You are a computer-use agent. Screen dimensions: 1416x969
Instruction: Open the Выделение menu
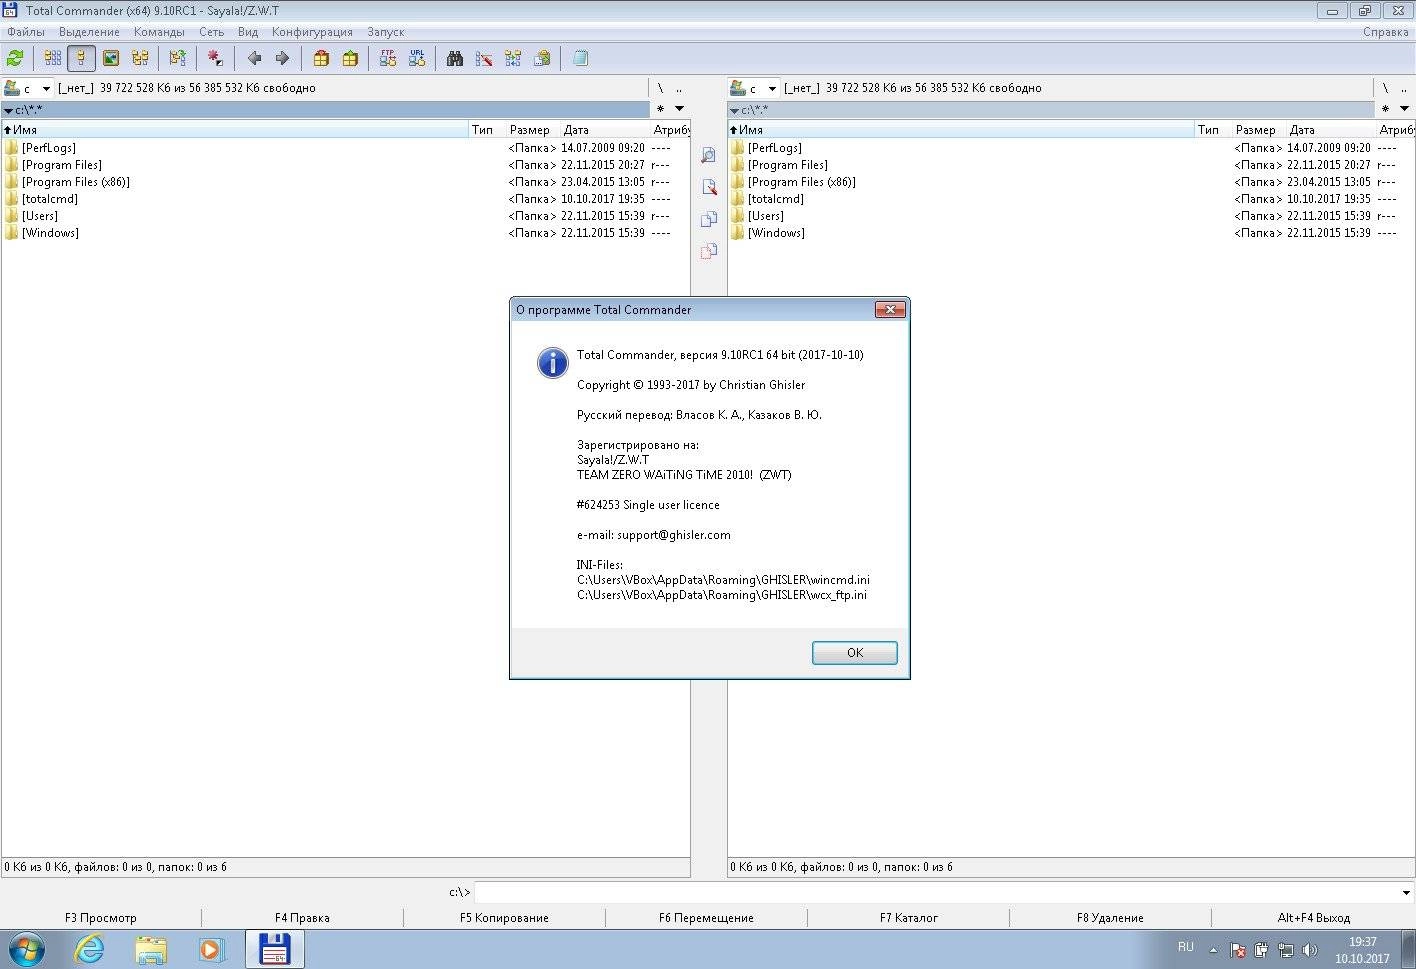click(89, 32)
